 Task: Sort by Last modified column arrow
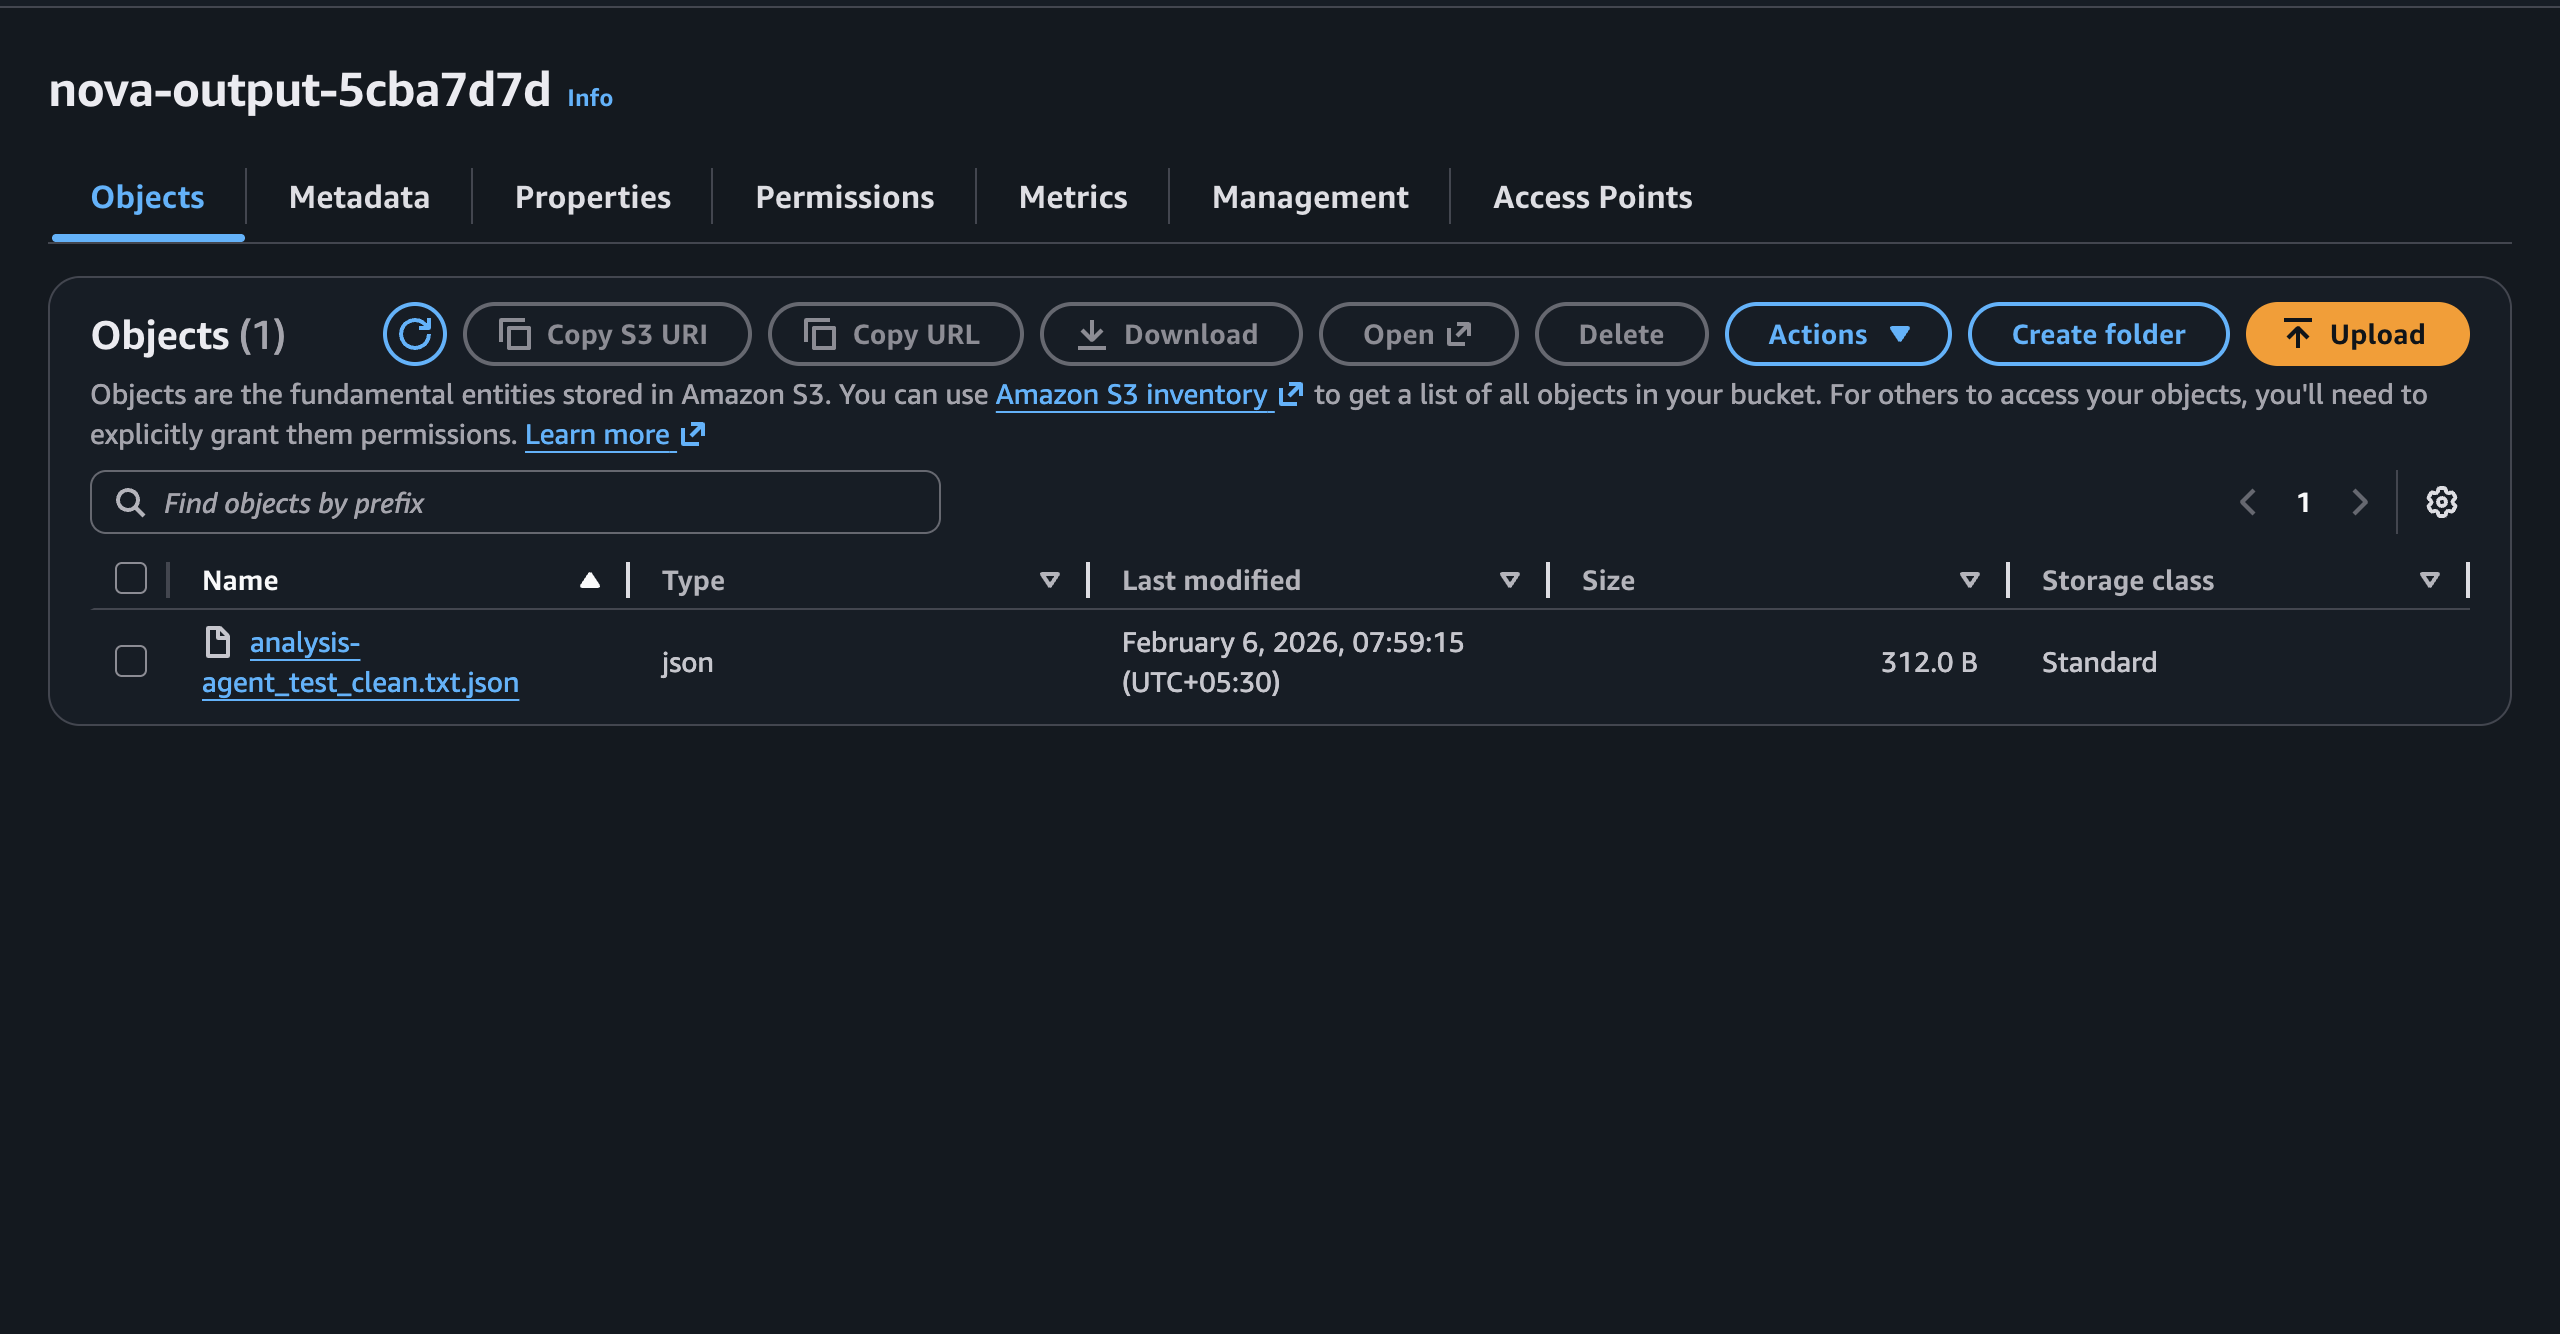[1509, 580]
